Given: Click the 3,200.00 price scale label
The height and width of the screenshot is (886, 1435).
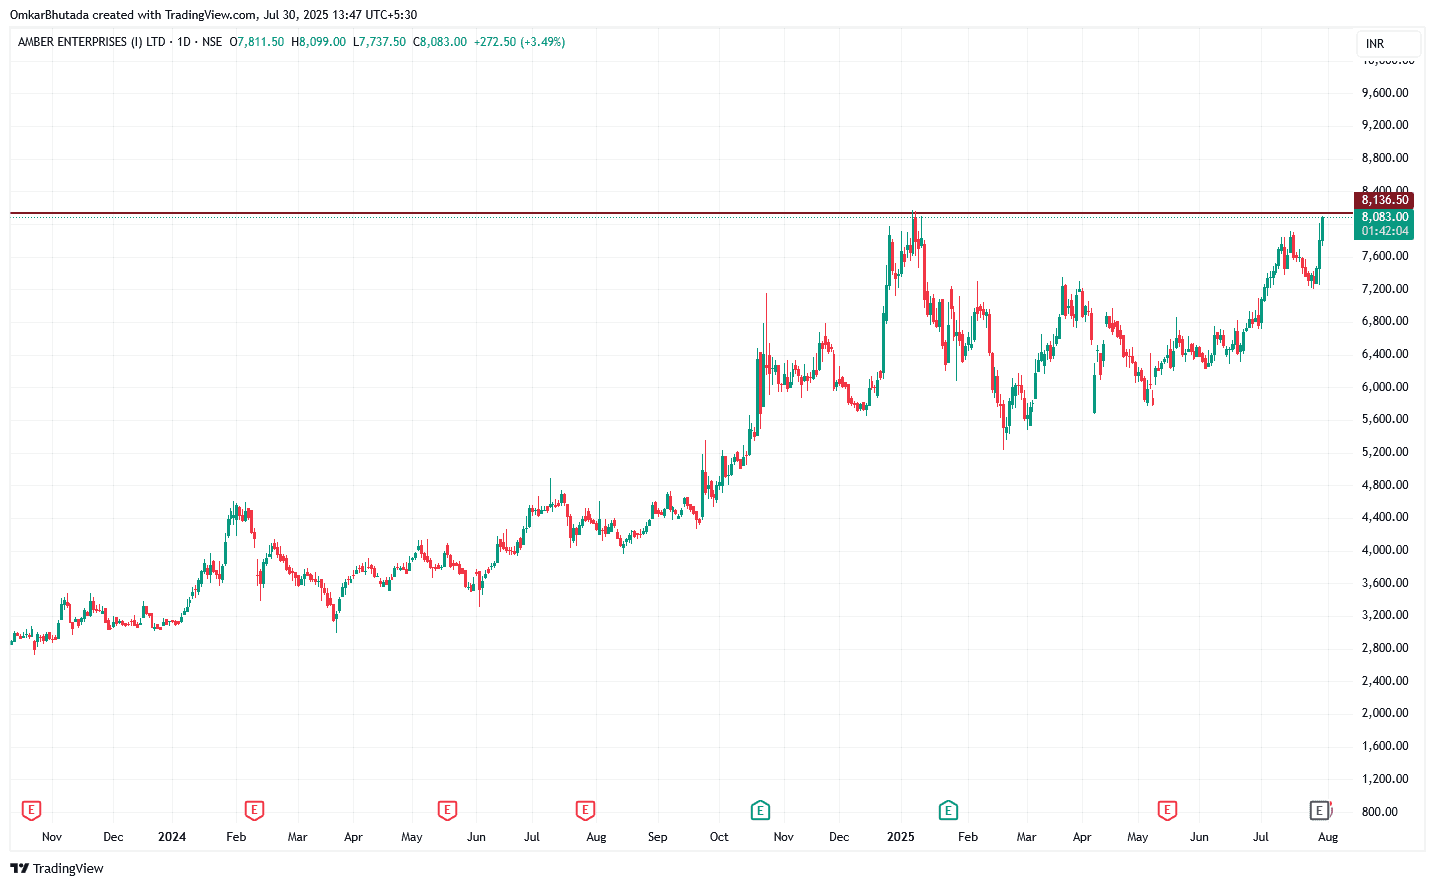Looking at the screenshot, I should [x=1385, y=615].
